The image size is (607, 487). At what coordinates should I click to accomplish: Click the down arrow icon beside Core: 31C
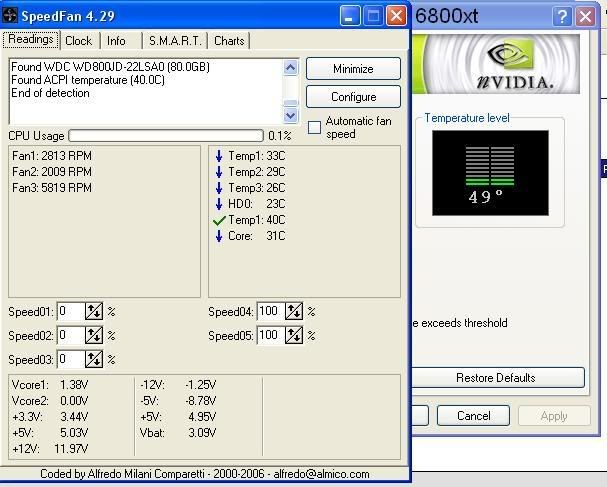(219, 236)
